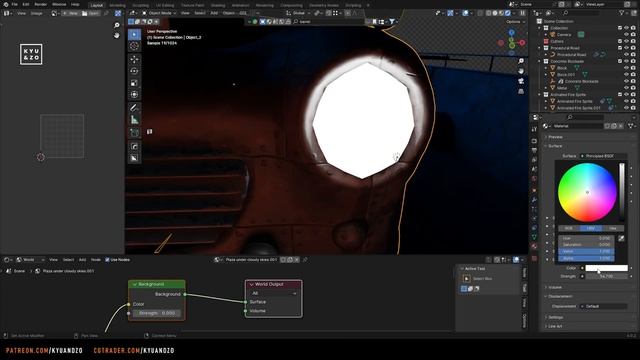Screen dimensions: 640x360
Task: Open the node editor Node menu
Action: pyautogui.click(x=96, y=260)
